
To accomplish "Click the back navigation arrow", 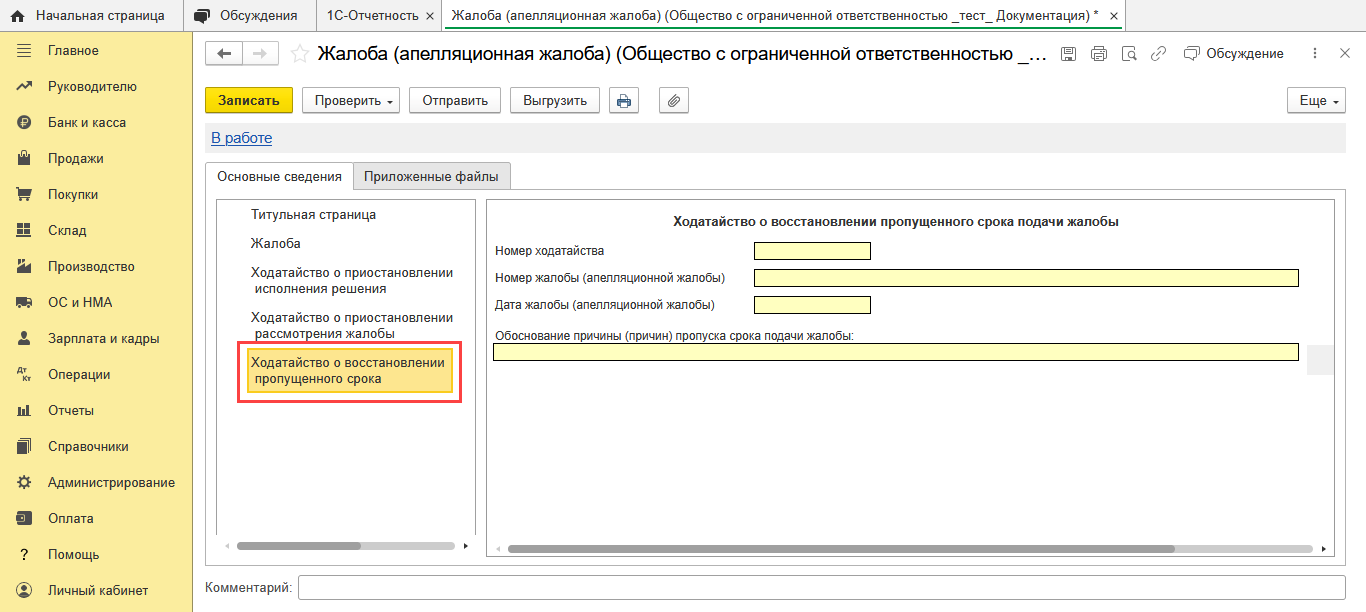I will click(224, 54).
